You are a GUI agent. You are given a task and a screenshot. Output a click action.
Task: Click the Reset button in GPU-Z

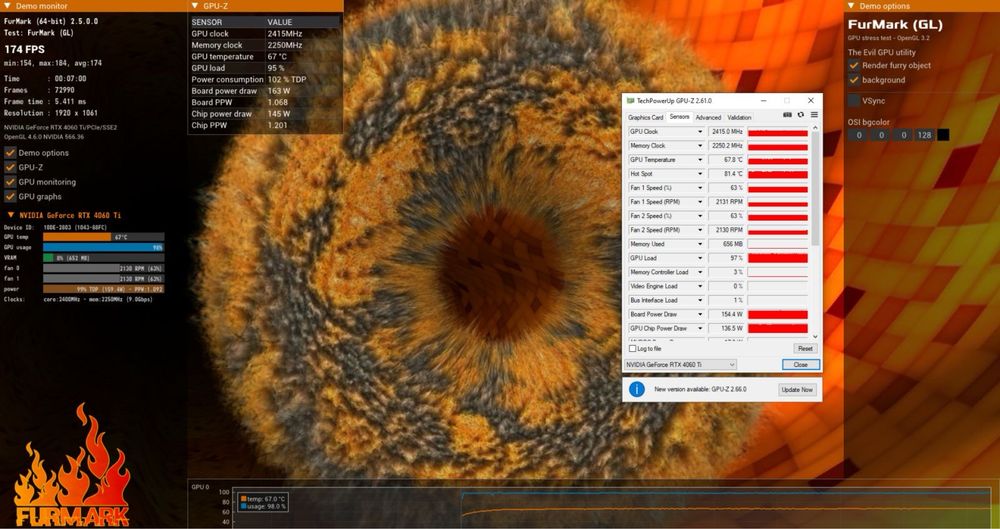805,348
